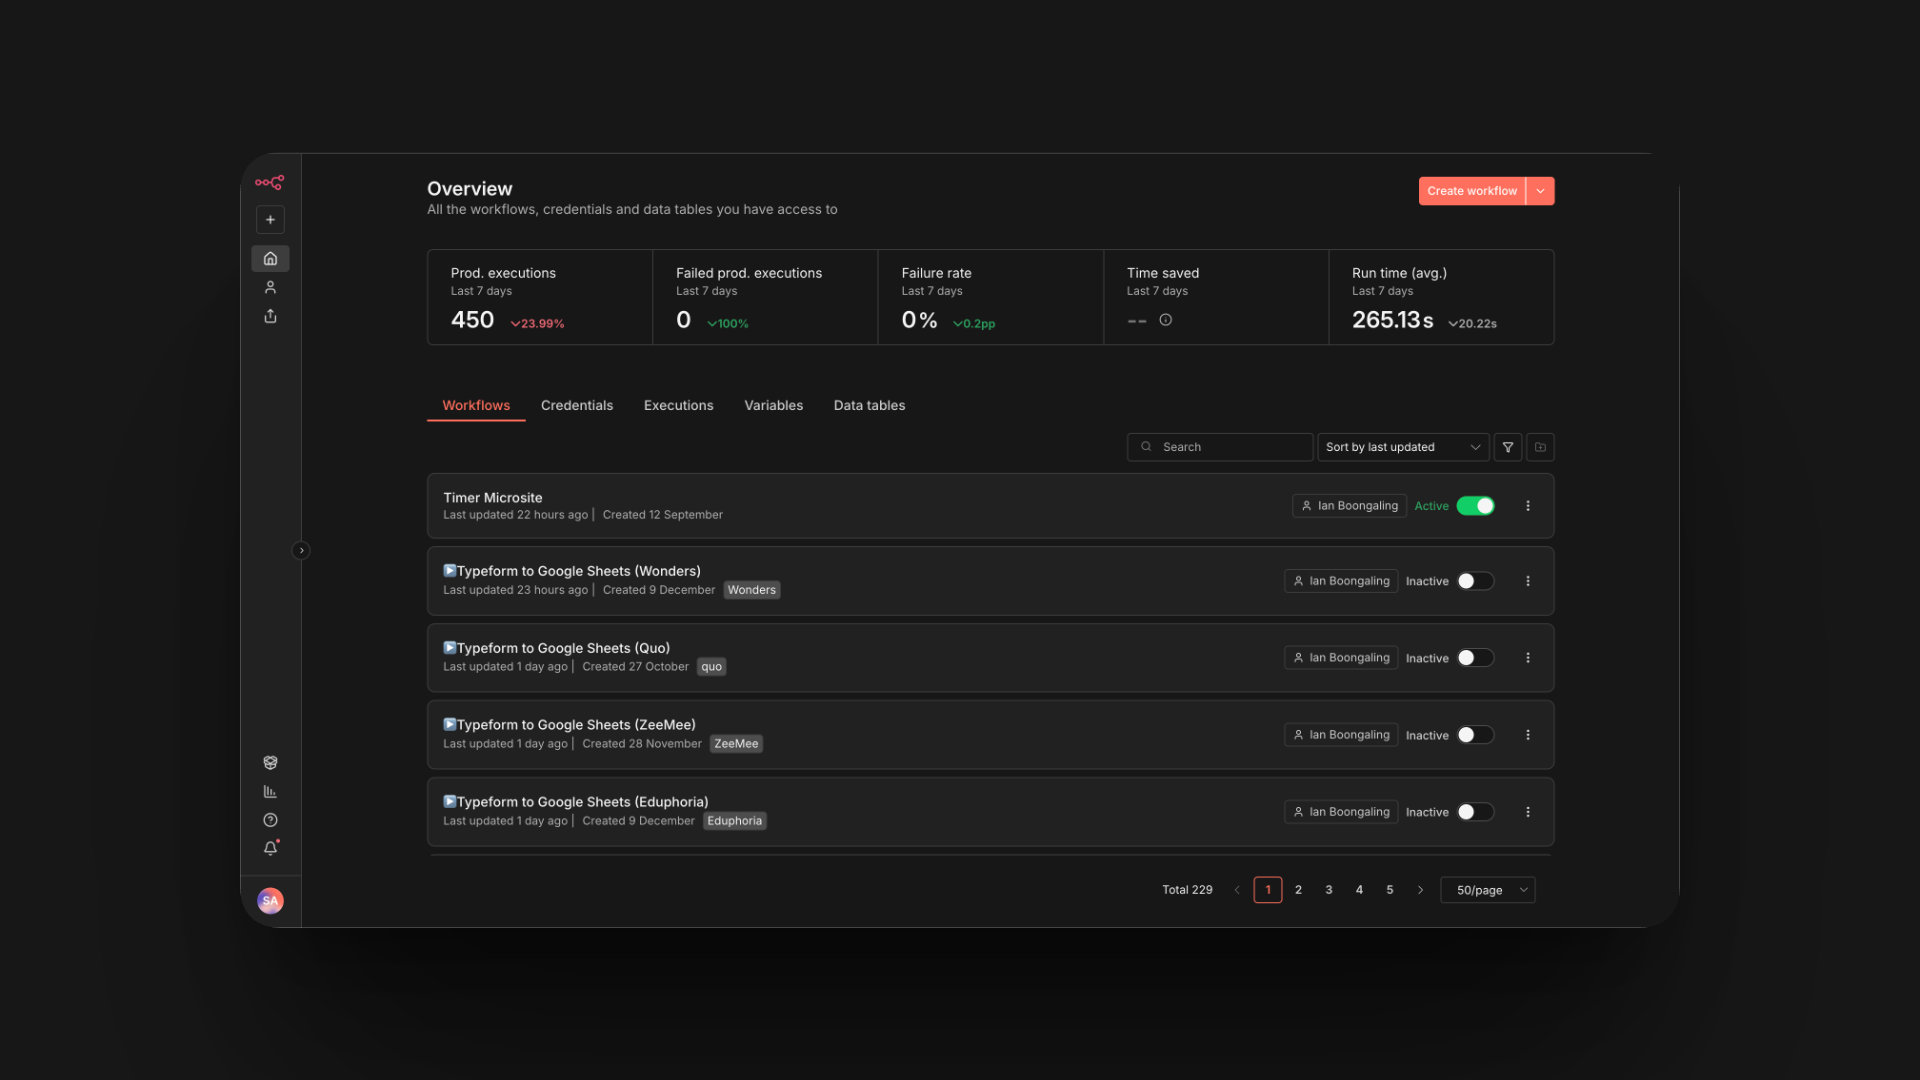Open Templates via the box icon
The height and width of the screenshot is (1080, 1920).
[x=270, y=762]
